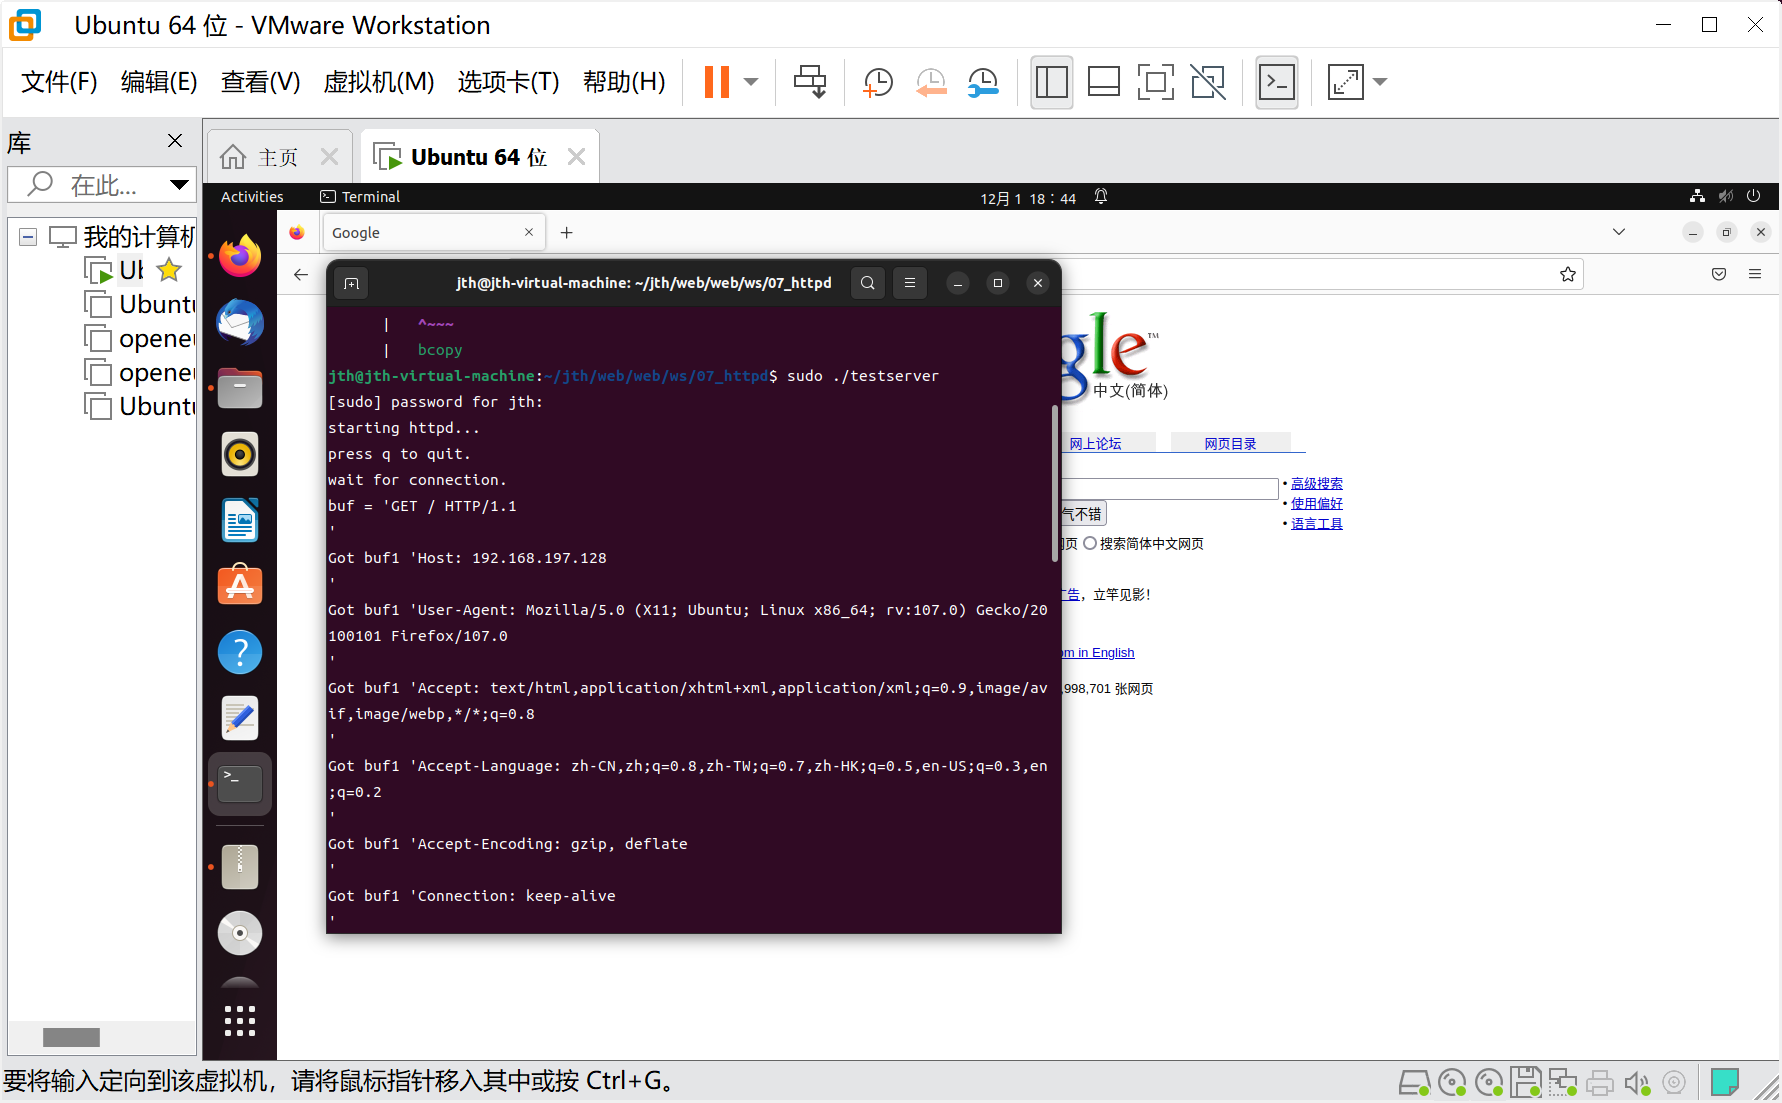Screen dimensions: 1782x1103
Task: Click the notification bell icon in top bar
Action: coord(1101,197)
